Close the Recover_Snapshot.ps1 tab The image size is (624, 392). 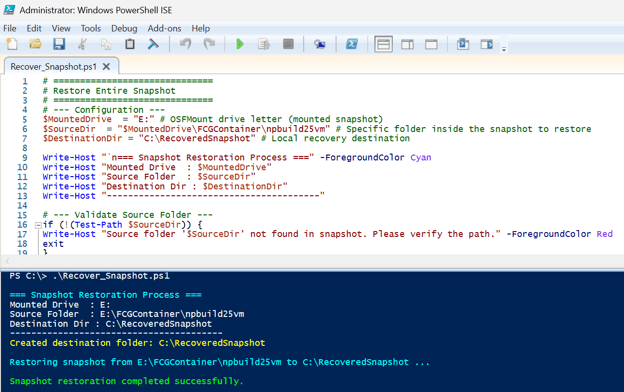point(106,66)
